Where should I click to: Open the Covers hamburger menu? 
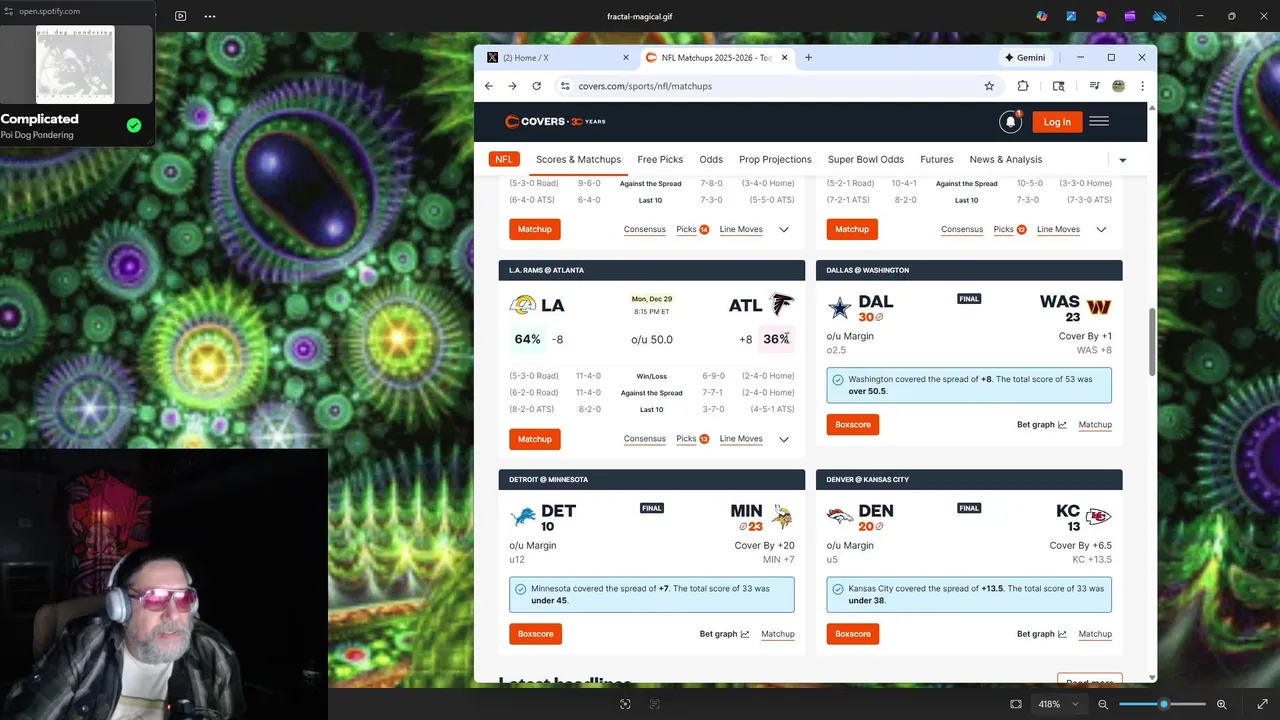1099,122
